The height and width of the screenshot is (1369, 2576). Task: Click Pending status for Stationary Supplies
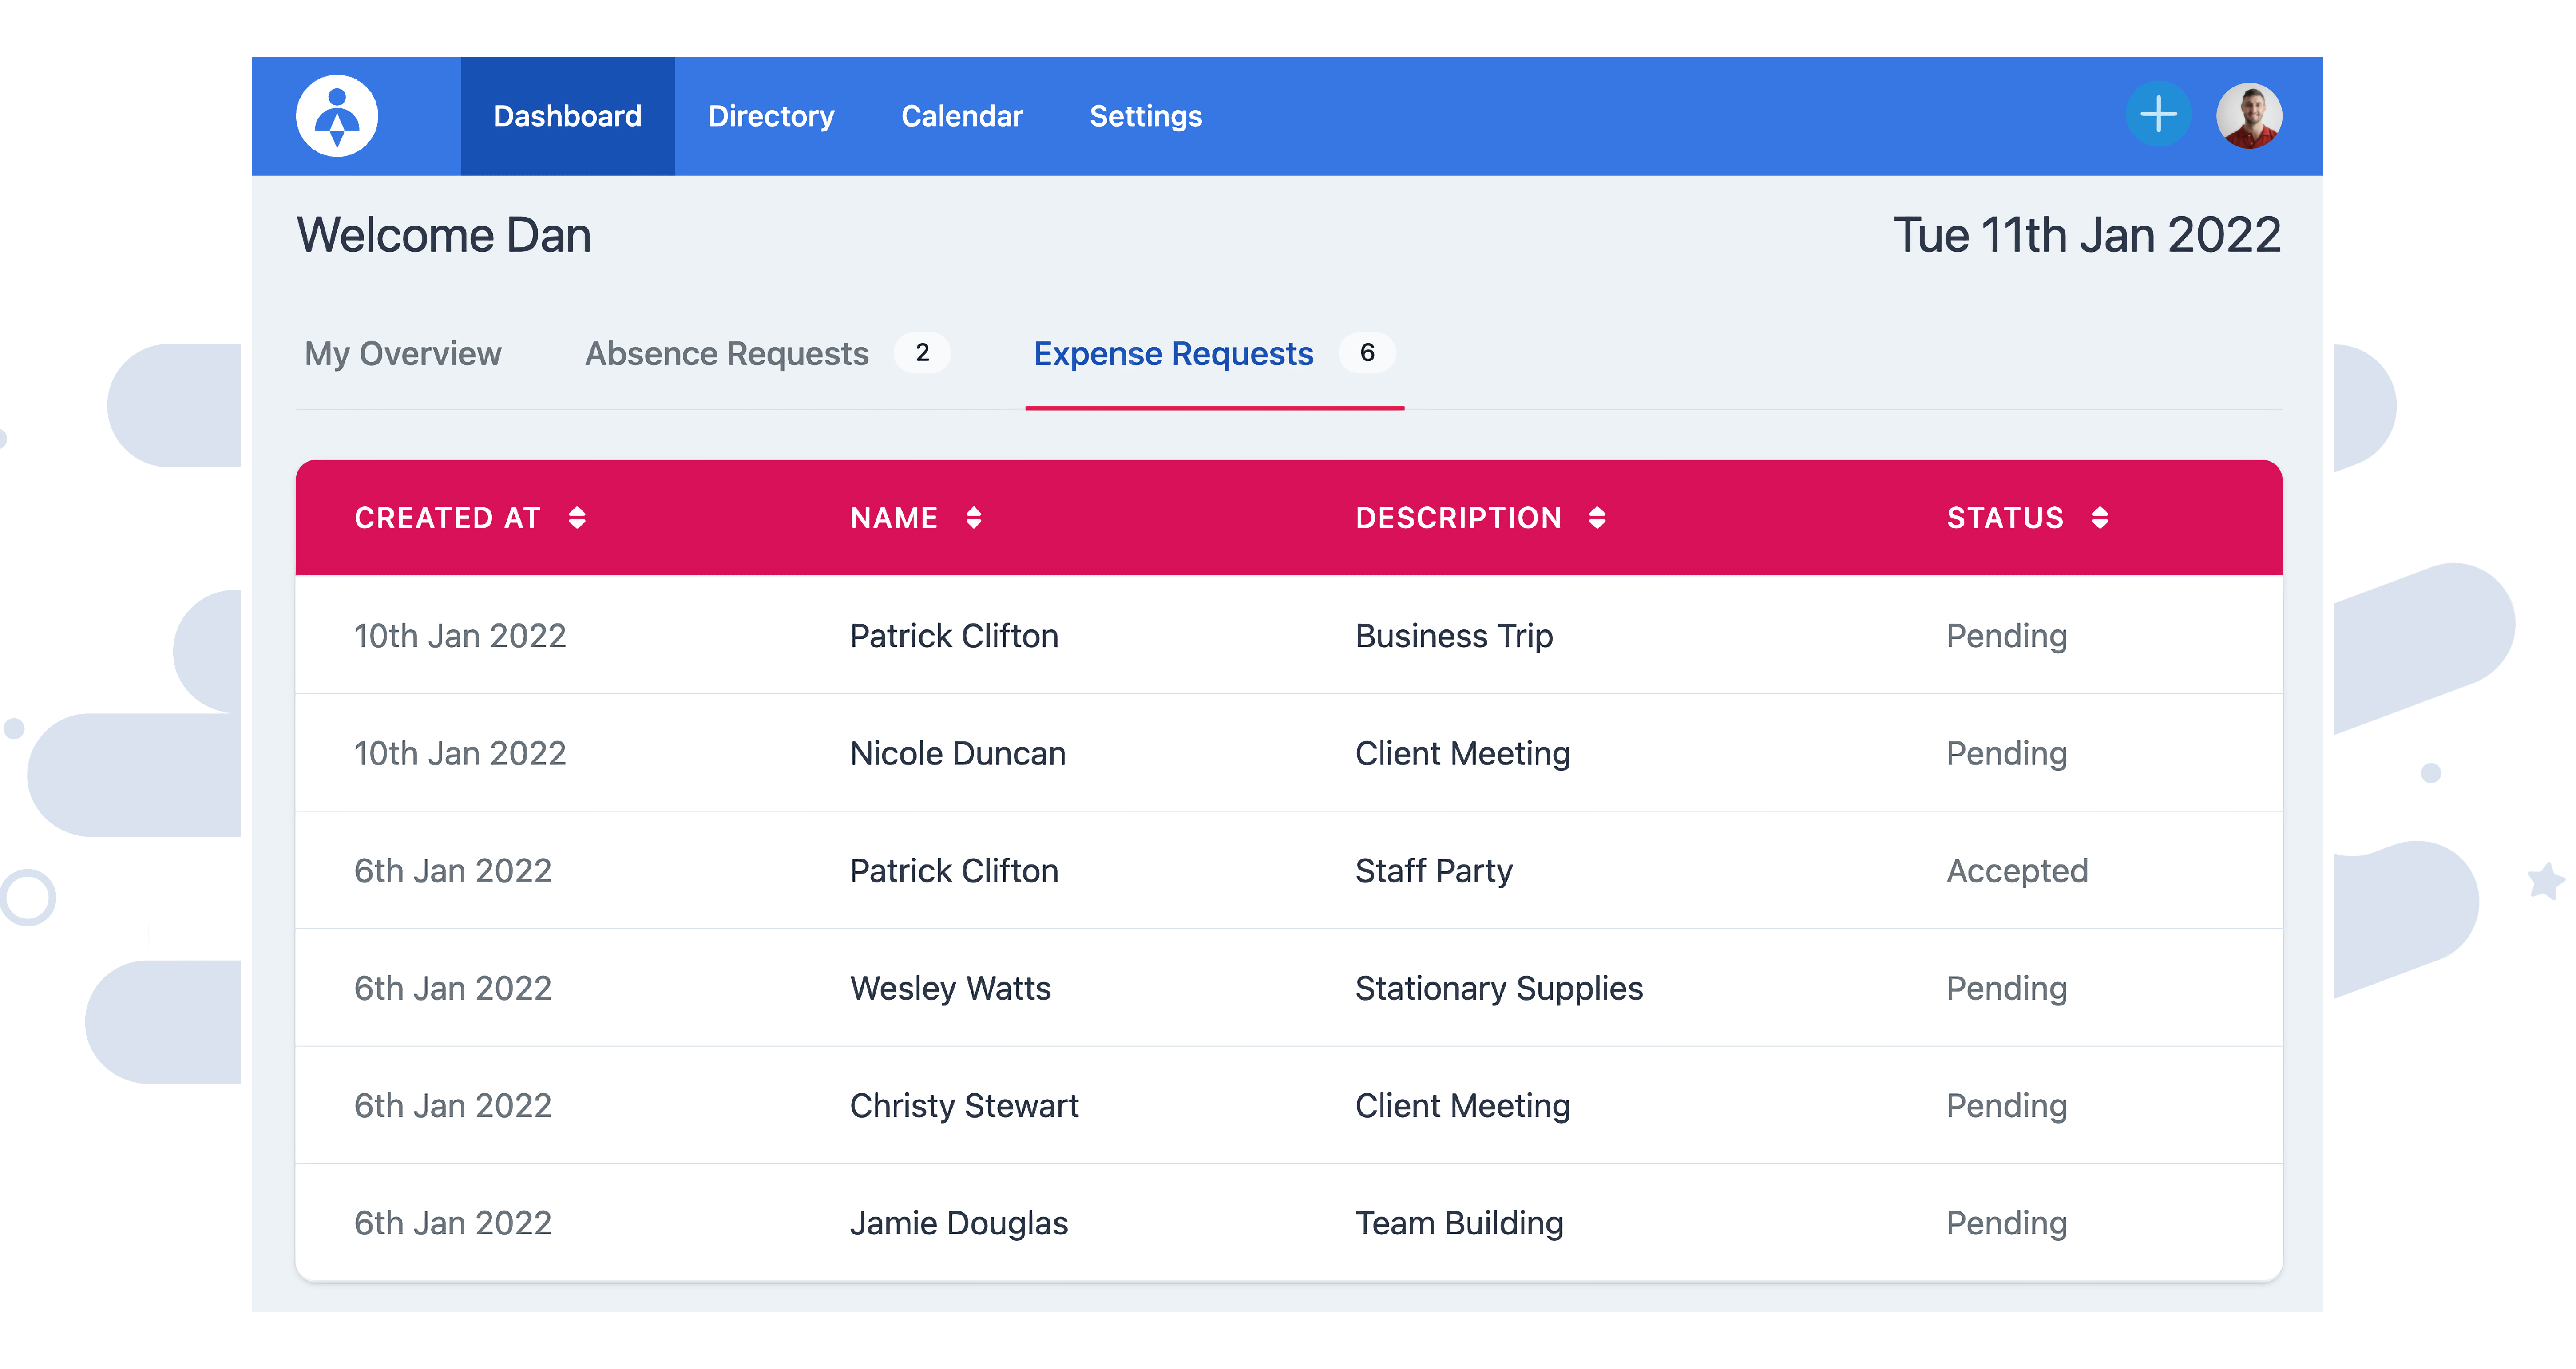tap(2006, 989)
